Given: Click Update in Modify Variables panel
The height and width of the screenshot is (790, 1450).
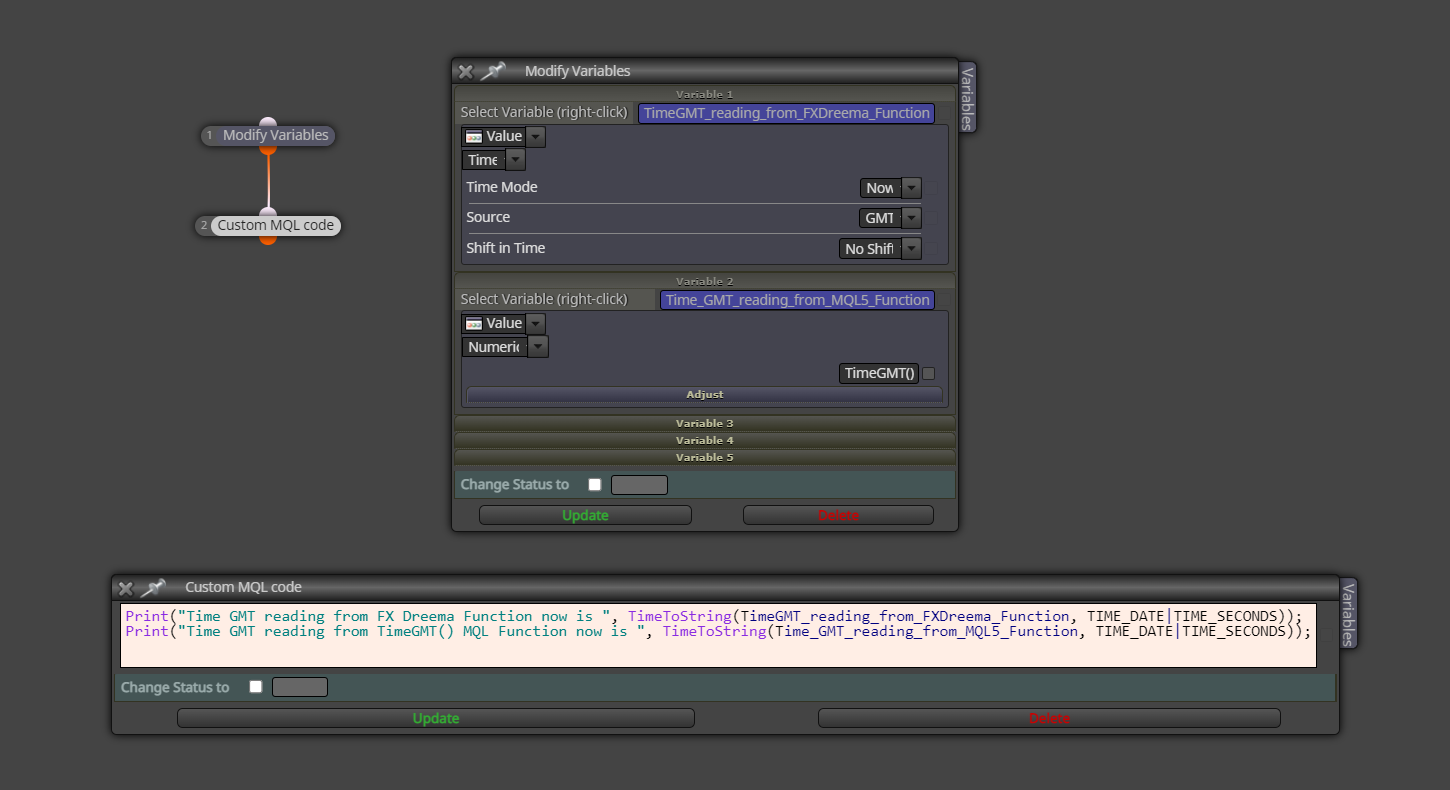Looking at the screenshot, I should tap(585, 515).
